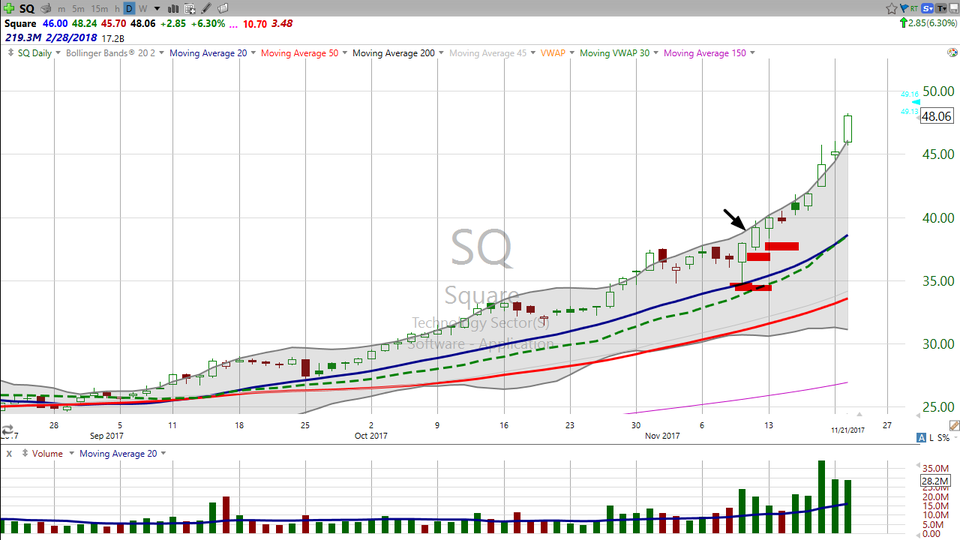The height and width of the screenshot is (540, 960).
Task: Click the Sep 2017 time axis label
Action: (107, 436)
